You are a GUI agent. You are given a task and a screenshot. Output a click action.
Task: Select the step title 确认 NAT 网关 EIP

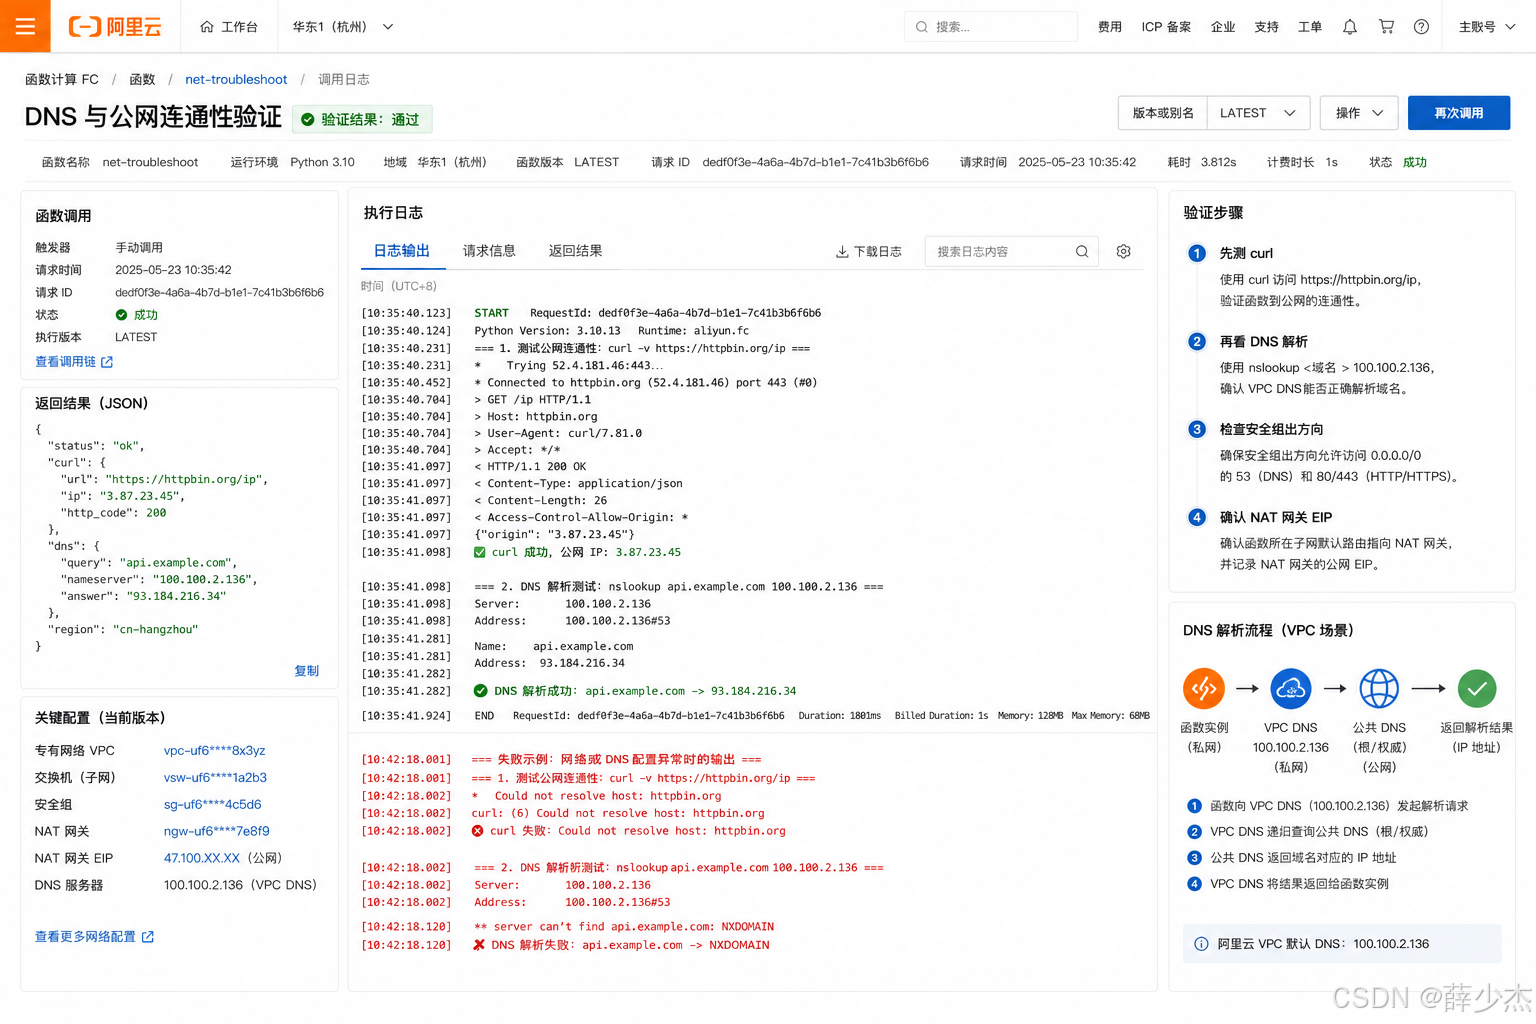[x=1275, y=517]
